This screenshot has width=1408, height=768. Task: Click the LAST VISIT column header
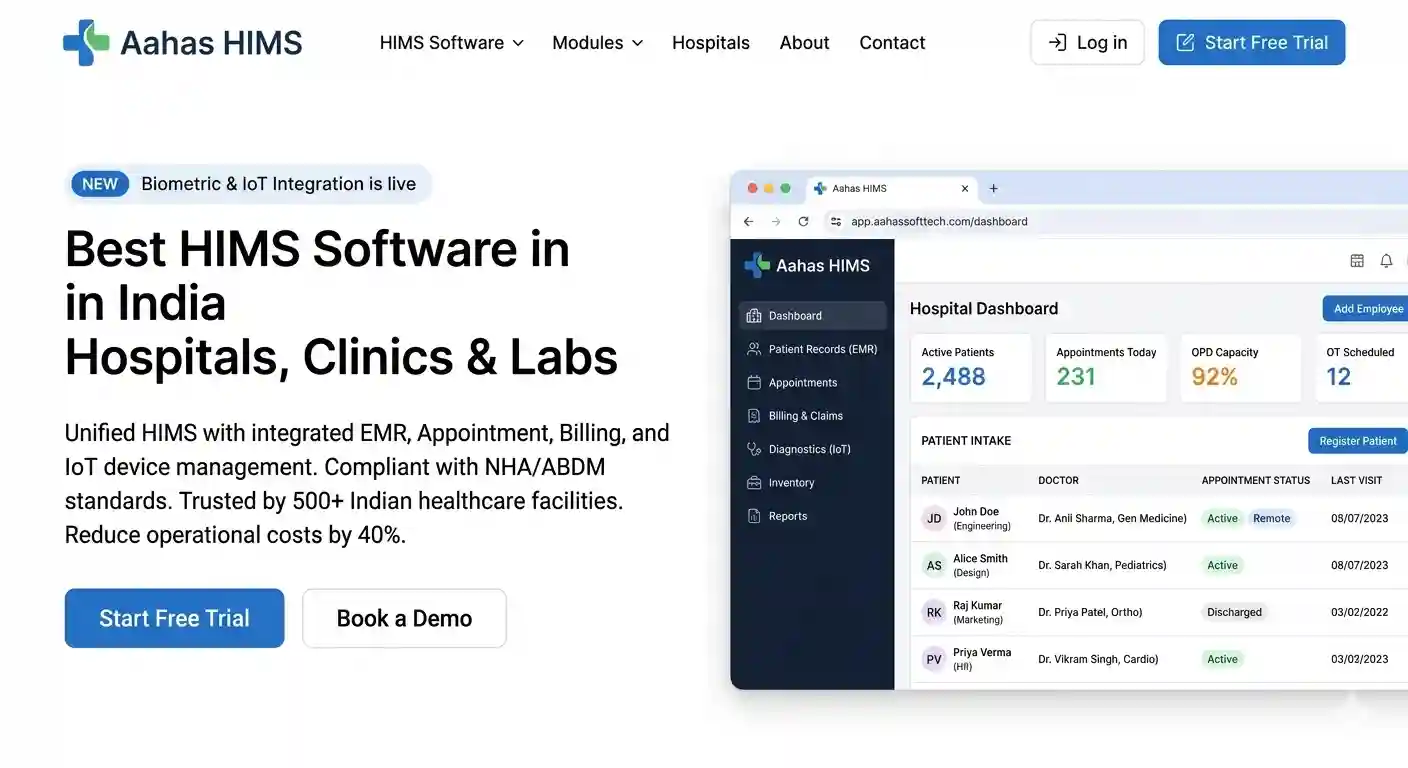(1357, 481)
